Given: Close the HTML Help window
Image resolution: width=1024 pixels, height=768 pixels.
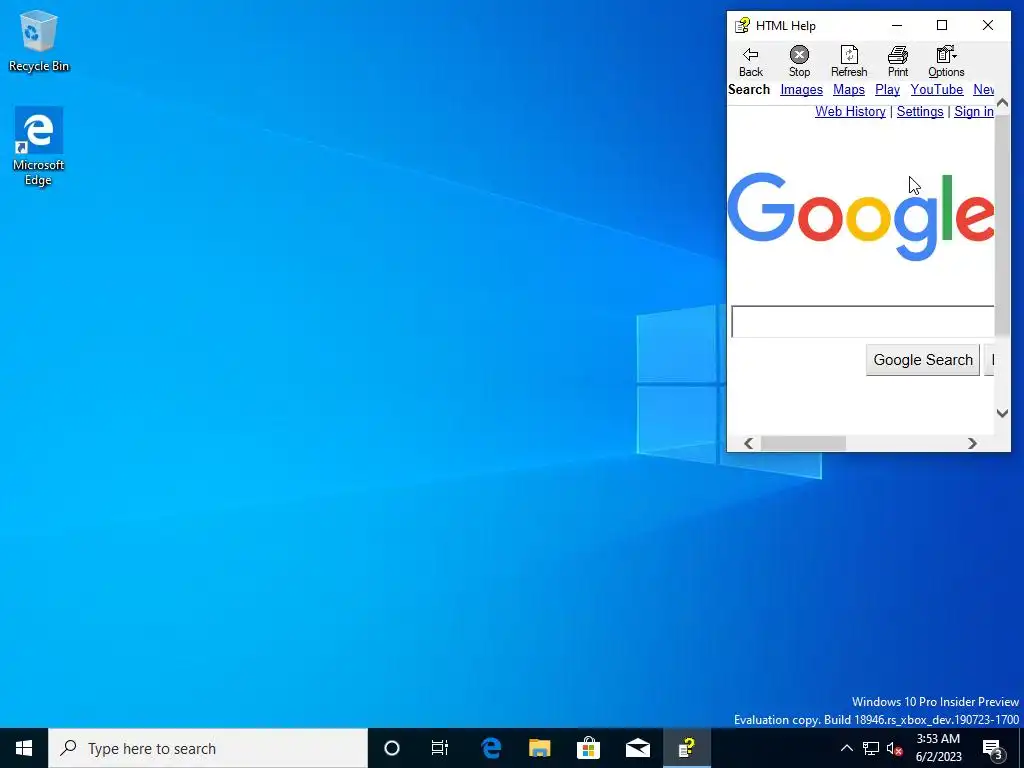Looking at the screenshot, I should [x=987, y=25].
